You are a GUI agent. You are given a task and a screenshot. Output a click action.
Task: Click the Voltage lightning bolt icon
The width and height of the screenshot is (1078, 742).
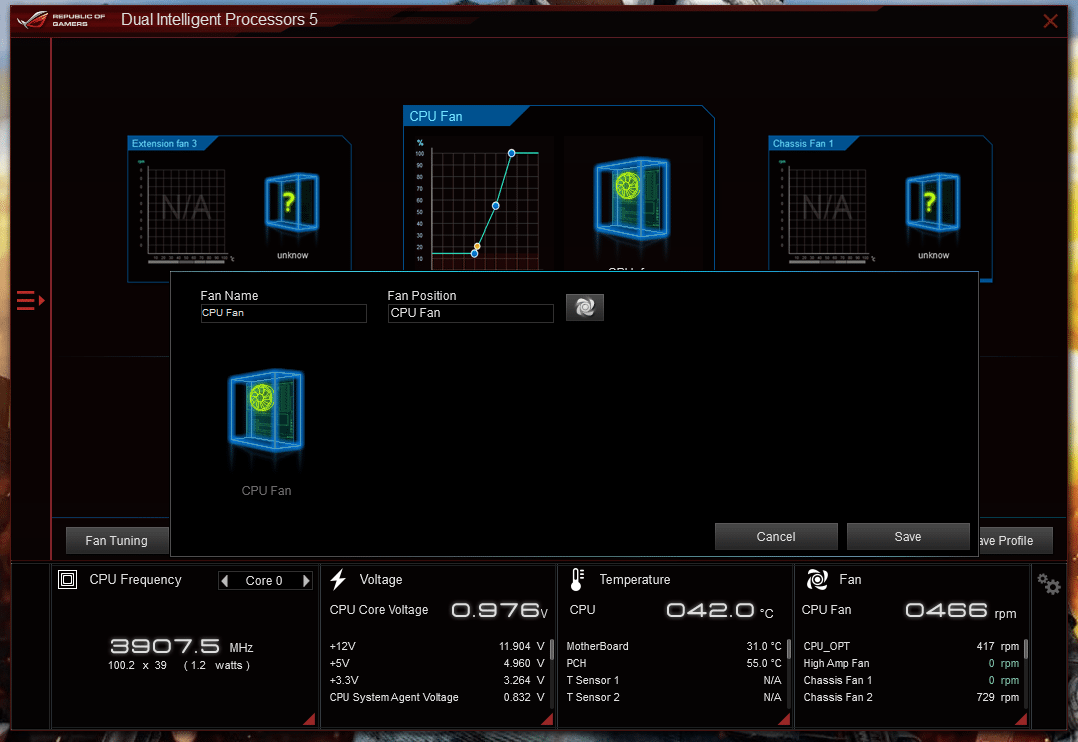pyautogui.click(x=338, y=580)
